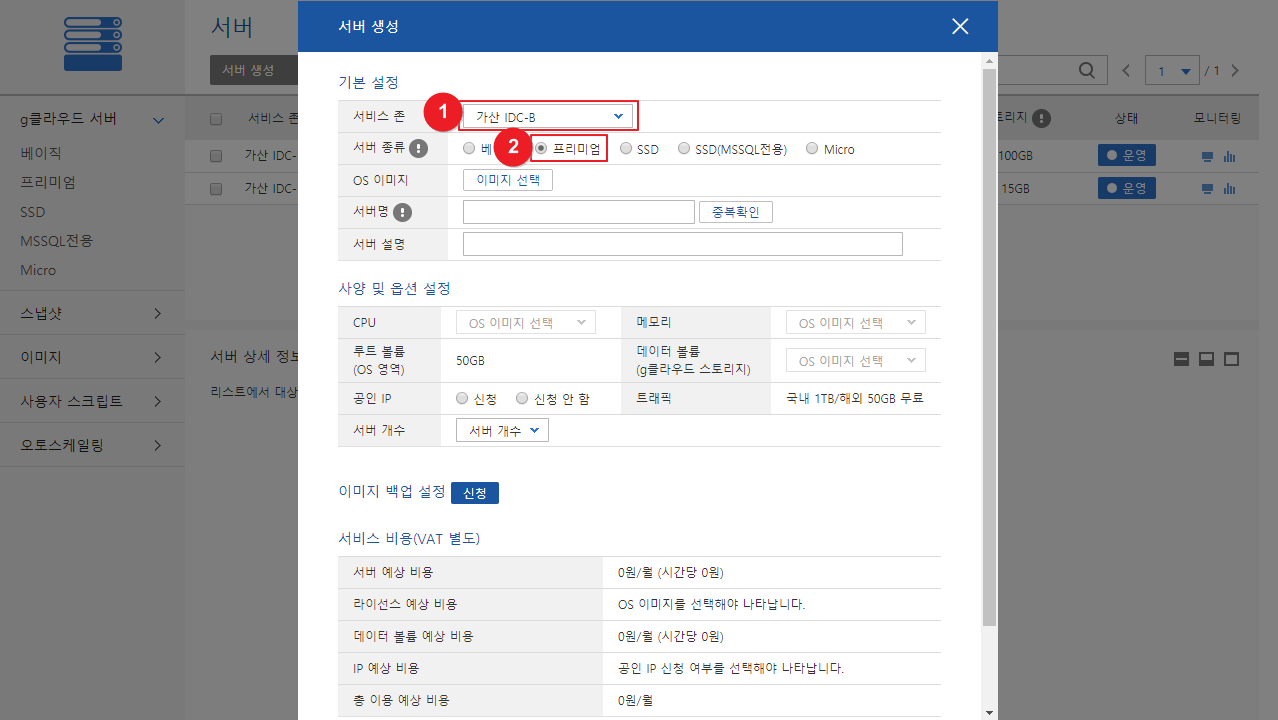The height and width of the screenshot is (720, 1278).
Task: Minimize detail panel layout icon
Action: [1181, 359]
